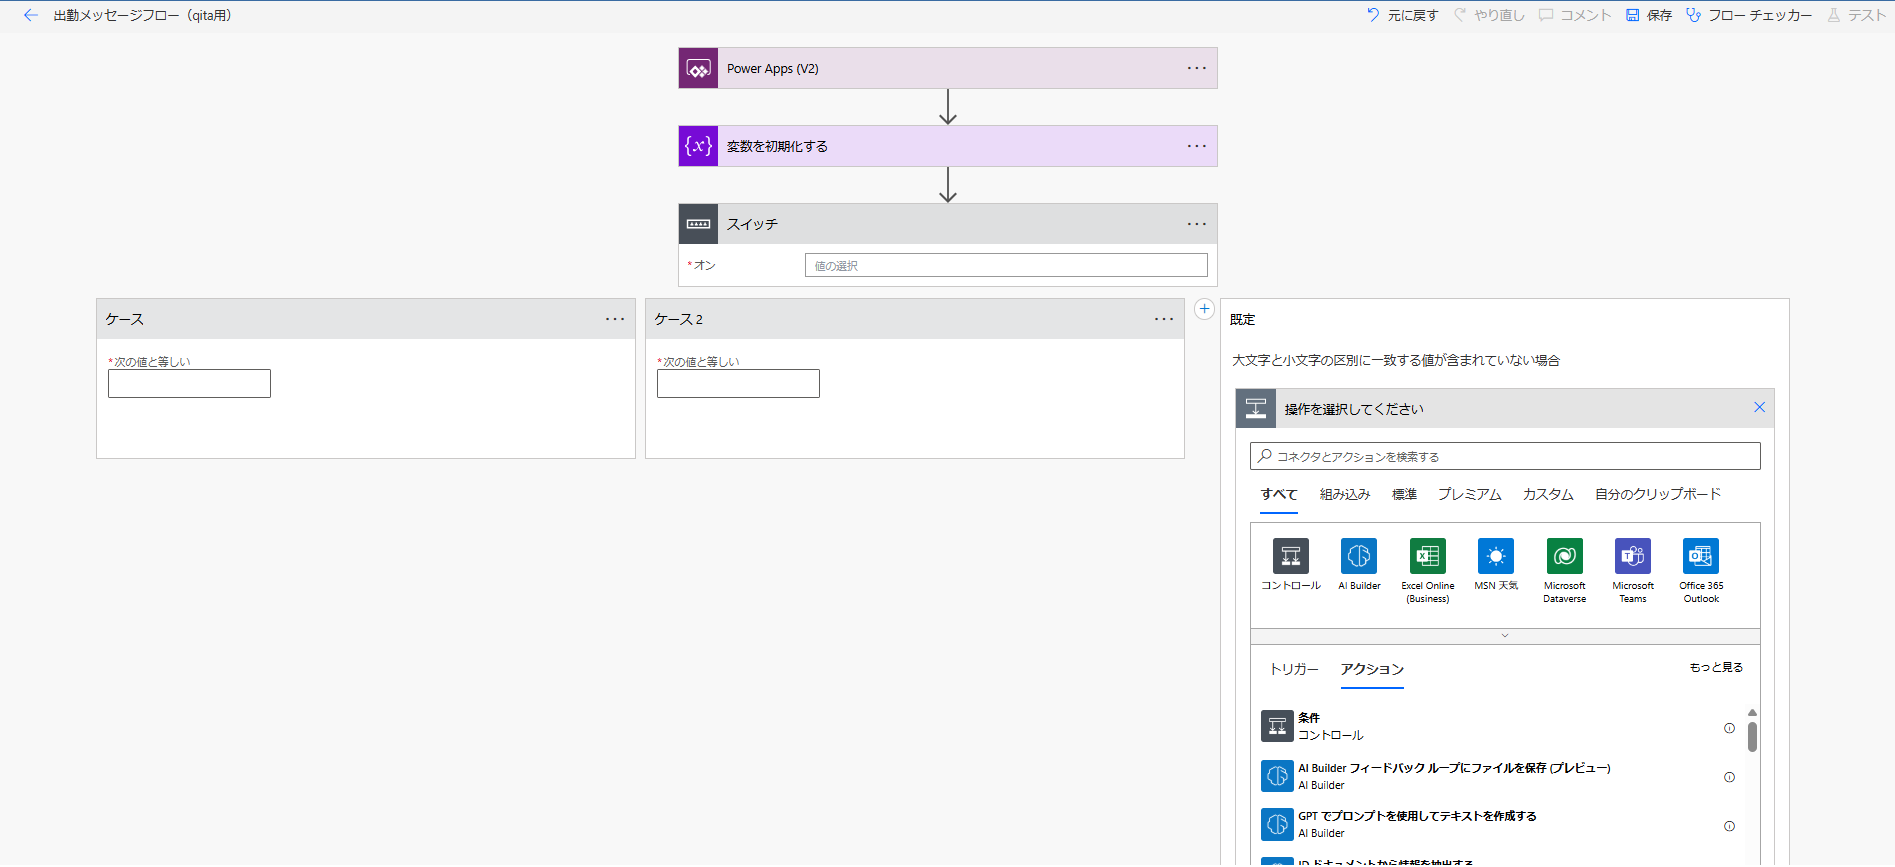Open the ケース card ellipsis menu

pyautogui.click(x=615, y=319)
